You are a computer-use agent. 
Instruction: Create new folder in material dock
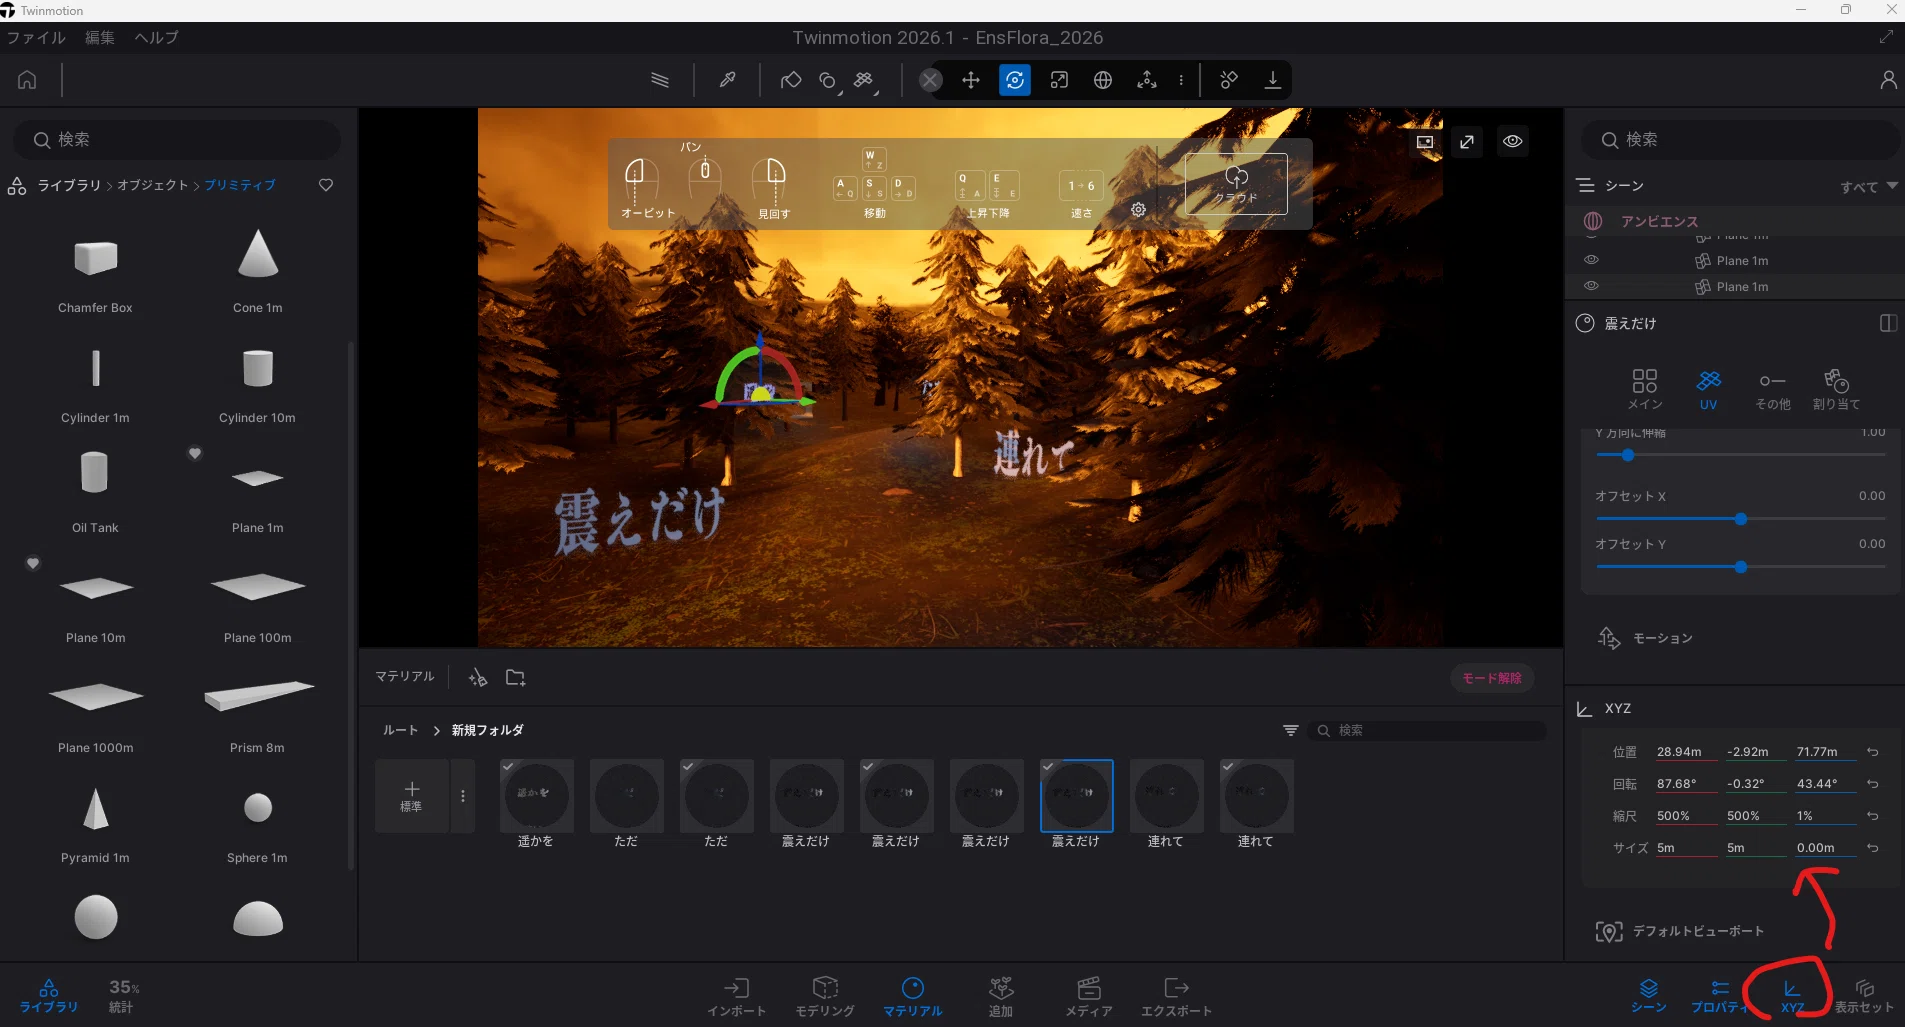516,678
